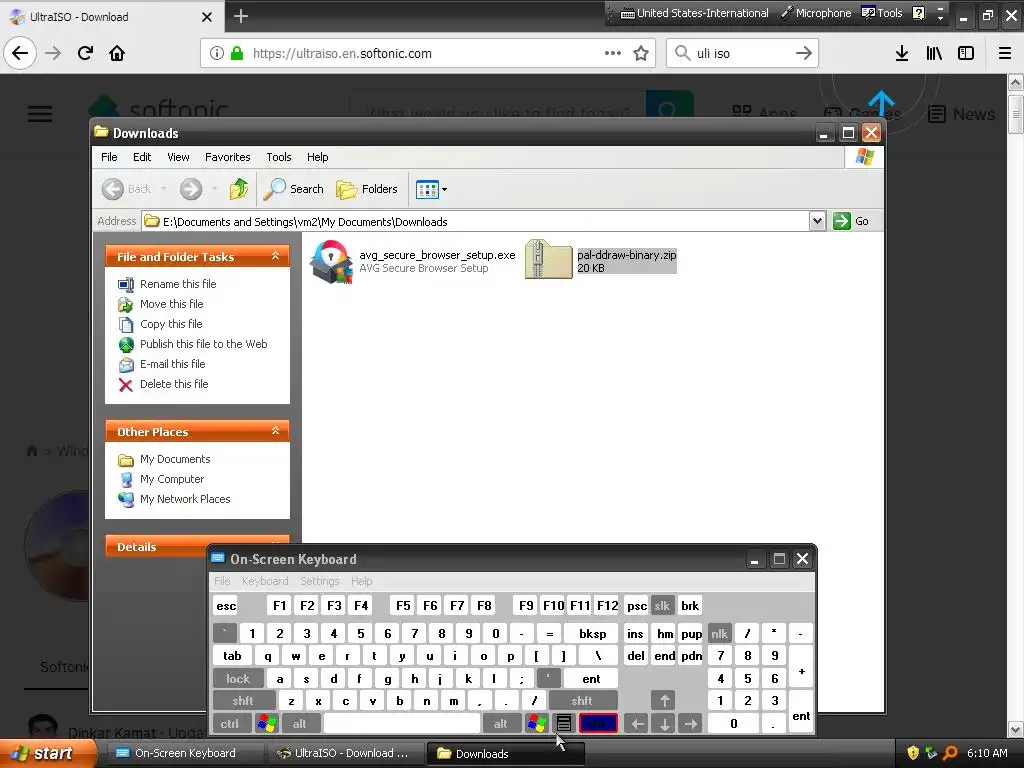This screenshot has width=1024, height=768.
Task: Click the security shield tray icon
Action: (913, 753)
